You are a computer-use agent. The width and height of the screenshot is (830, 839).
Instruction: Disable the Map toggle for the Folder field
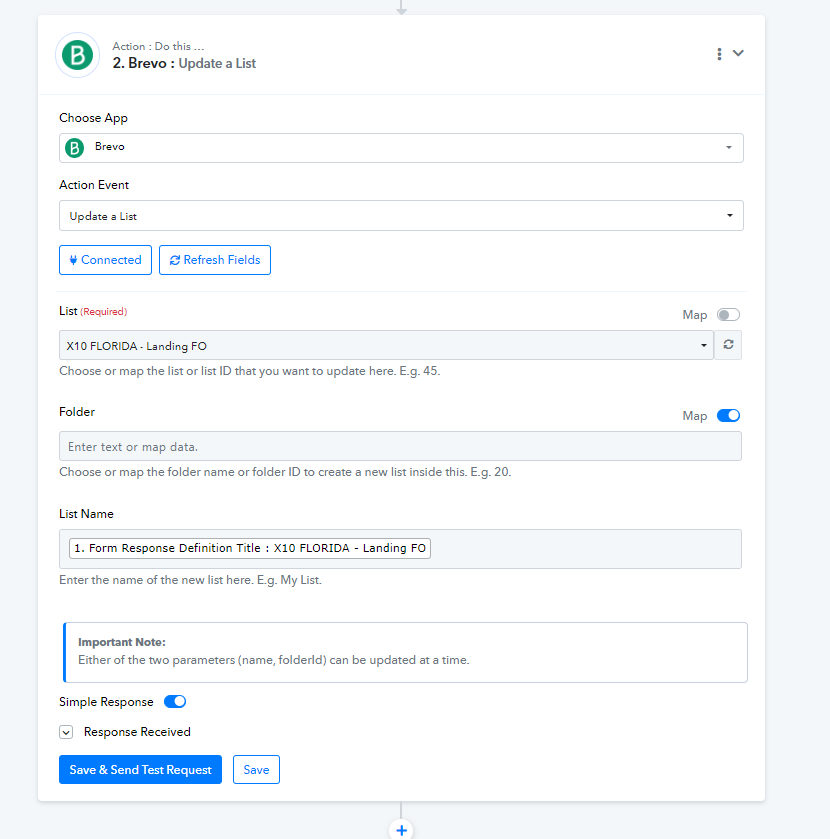[x=728, y=415]
